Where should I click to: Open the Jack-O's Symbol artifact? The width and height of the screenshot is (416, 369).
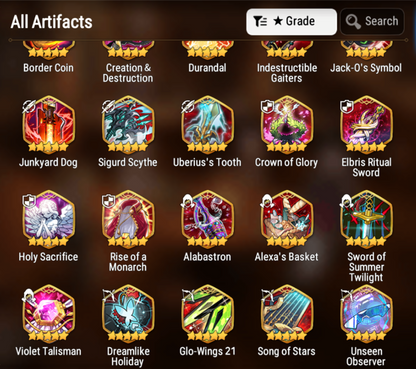coord(366,50)
